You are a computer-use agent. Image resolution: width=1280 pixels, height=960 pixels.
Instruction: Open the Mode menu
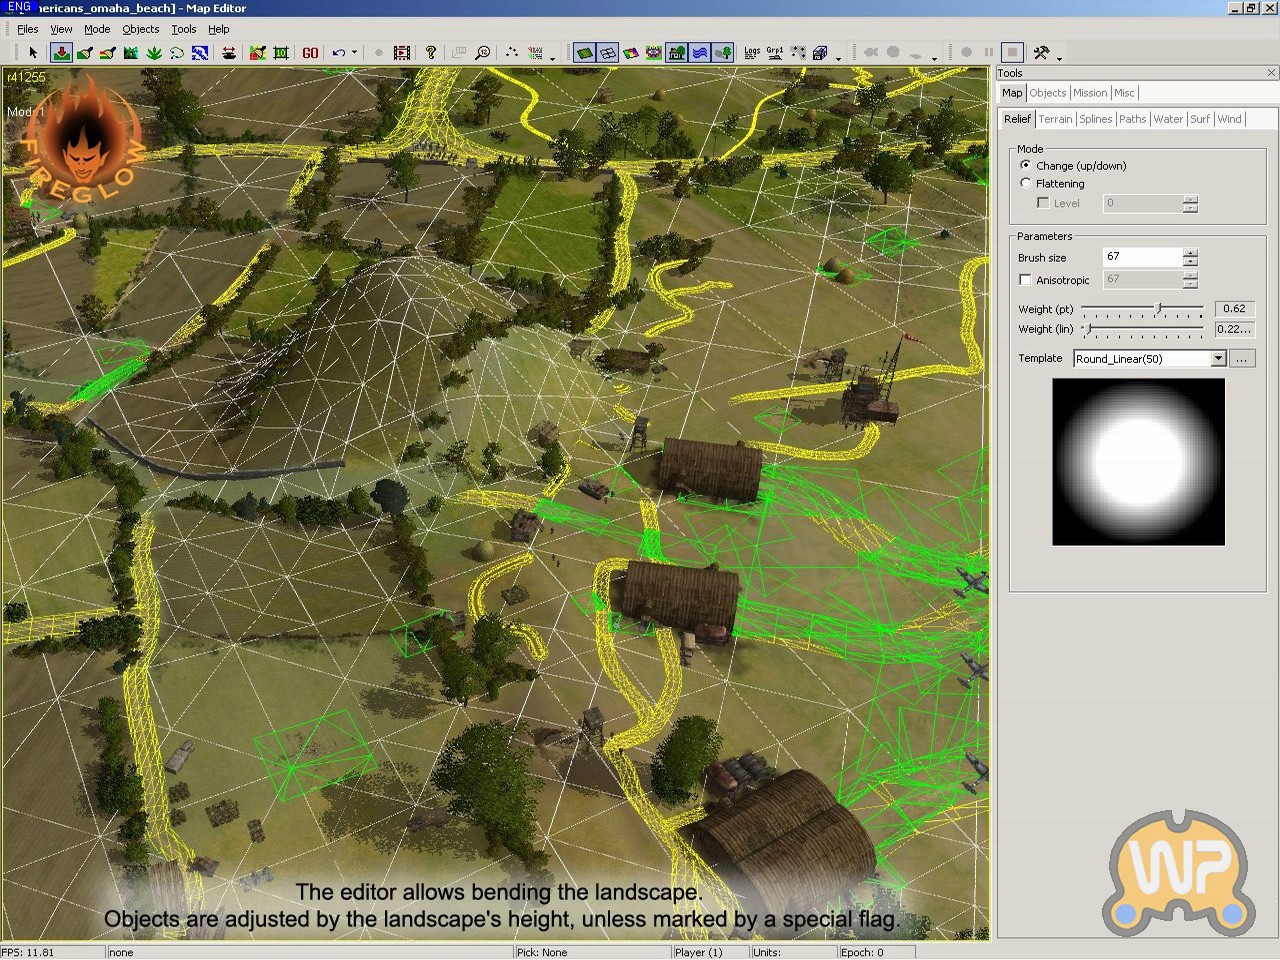point(97,29)
